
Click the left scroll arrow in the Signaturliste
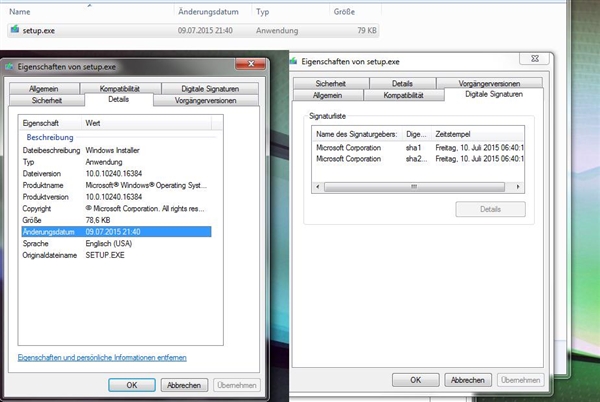point(317,186)
